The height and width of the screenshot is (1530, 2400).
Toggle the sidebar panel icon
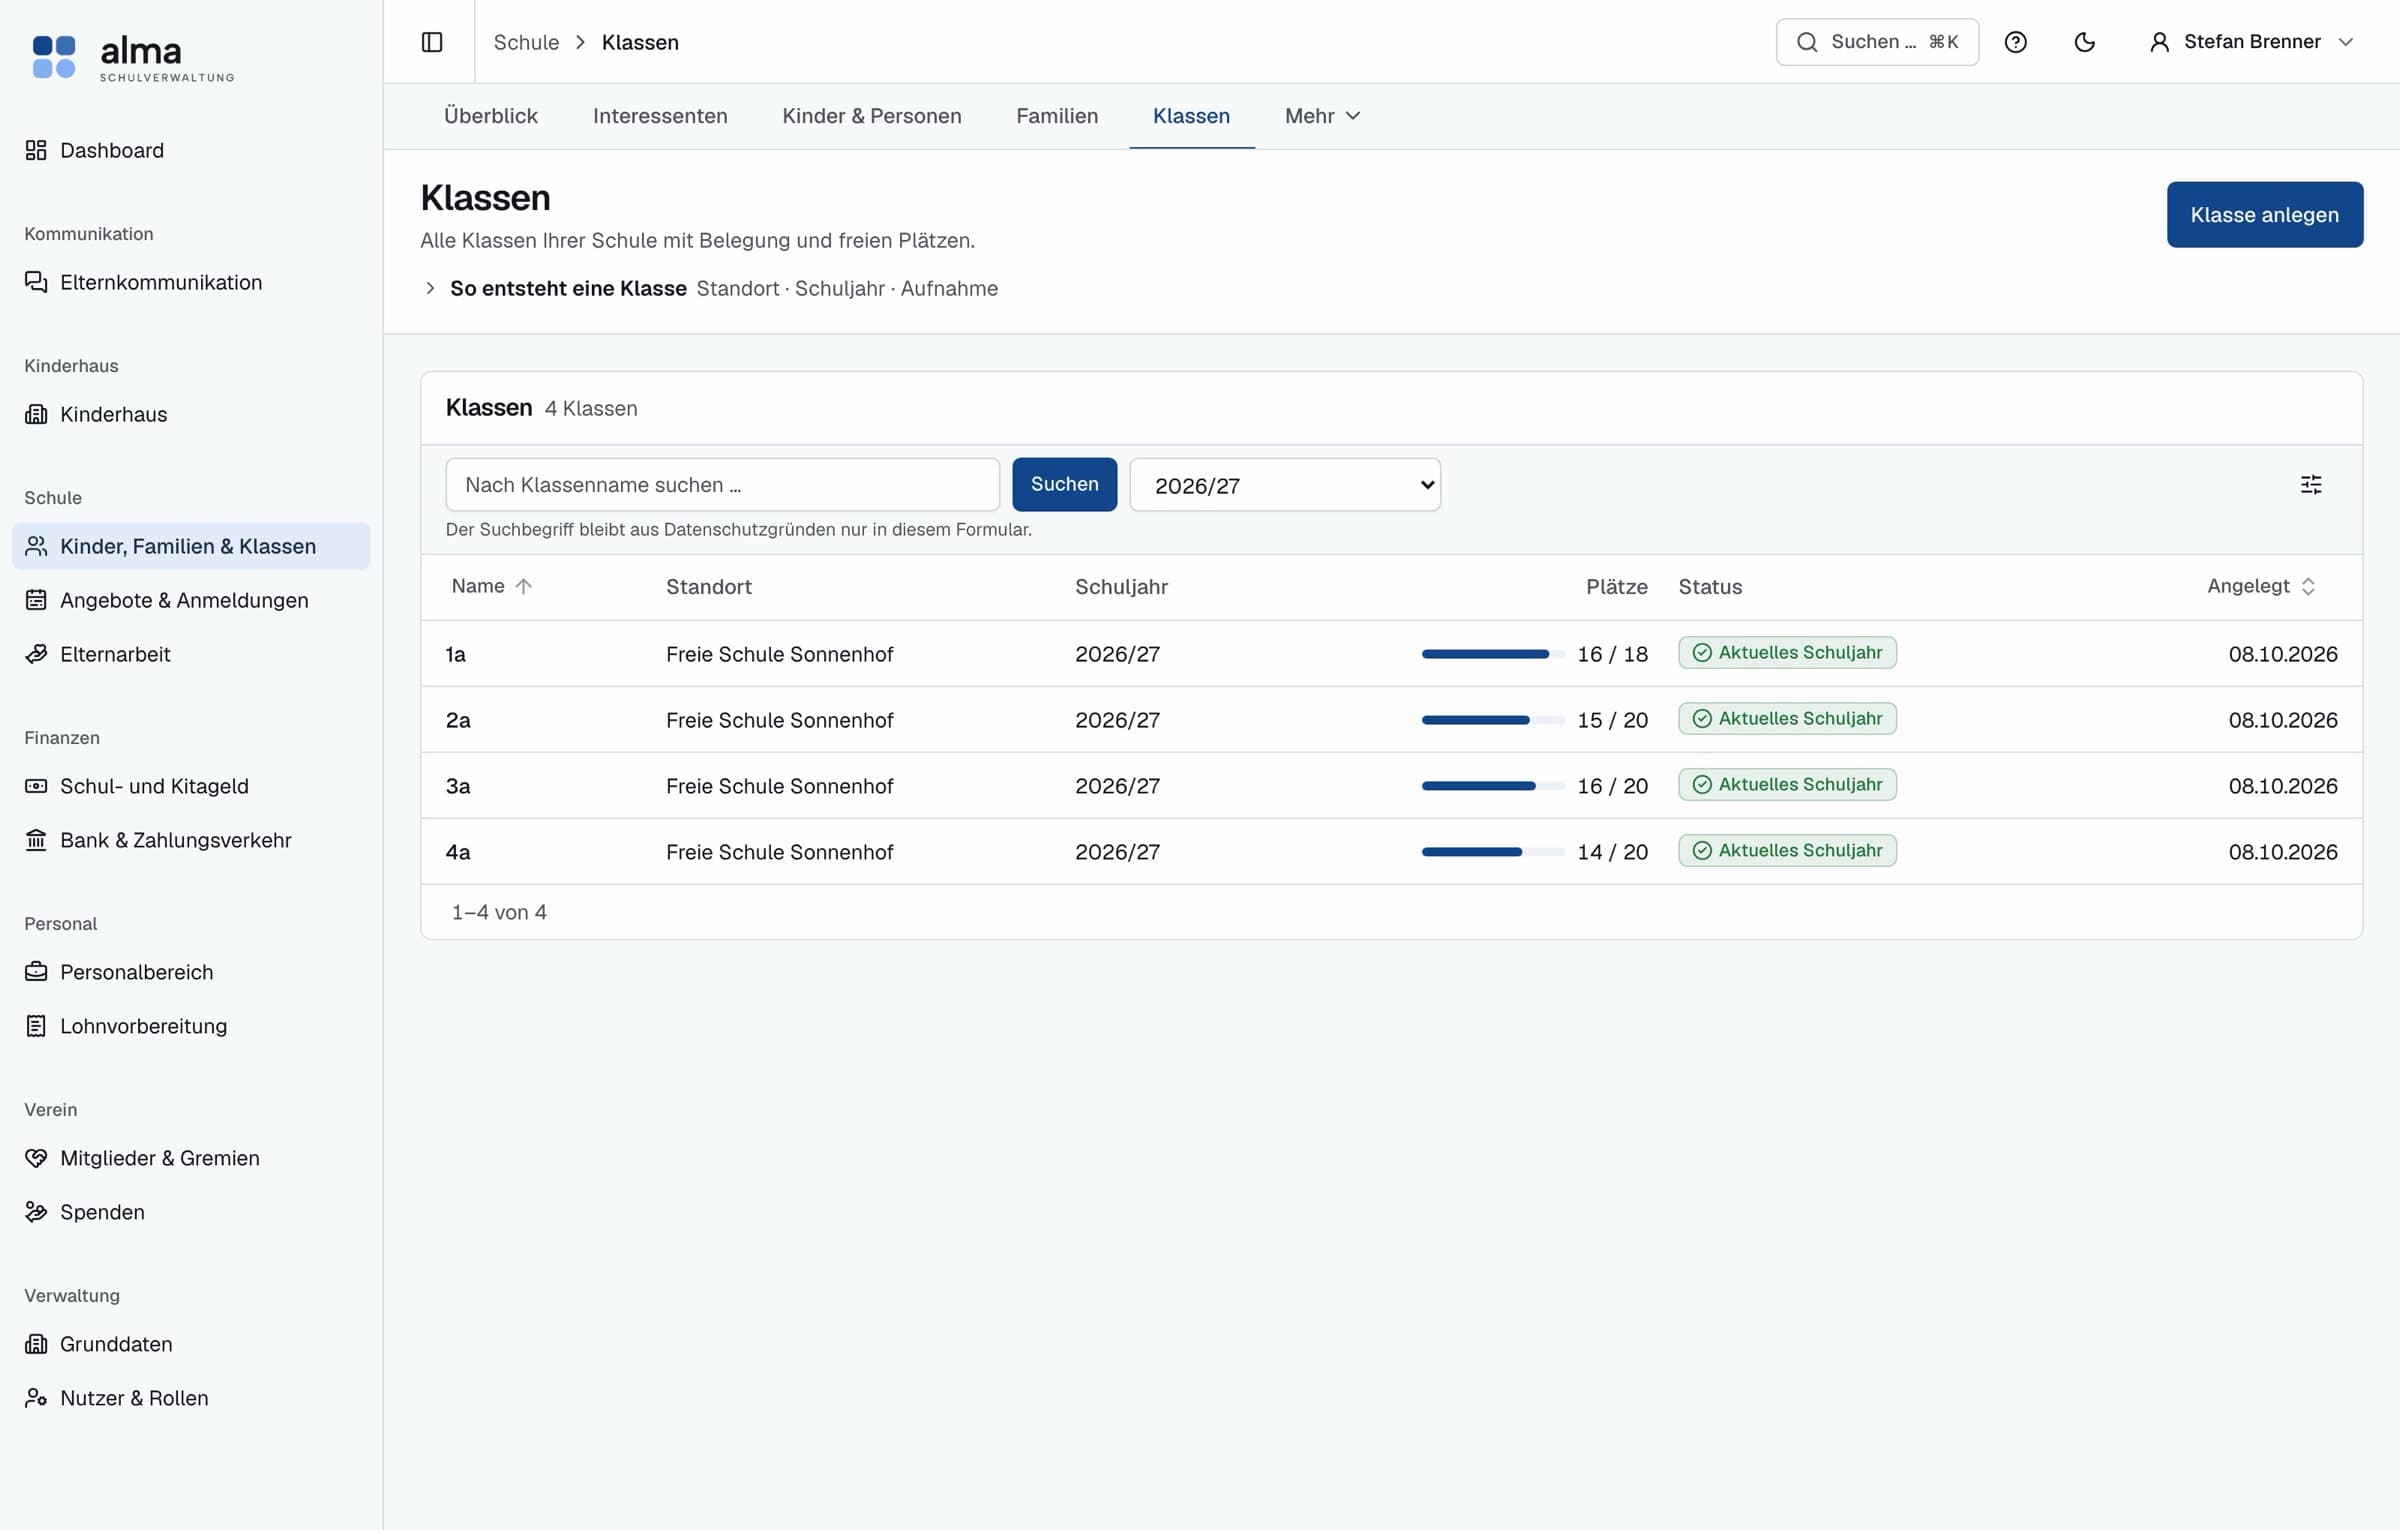pyautogui.click(x=432, y=42)
